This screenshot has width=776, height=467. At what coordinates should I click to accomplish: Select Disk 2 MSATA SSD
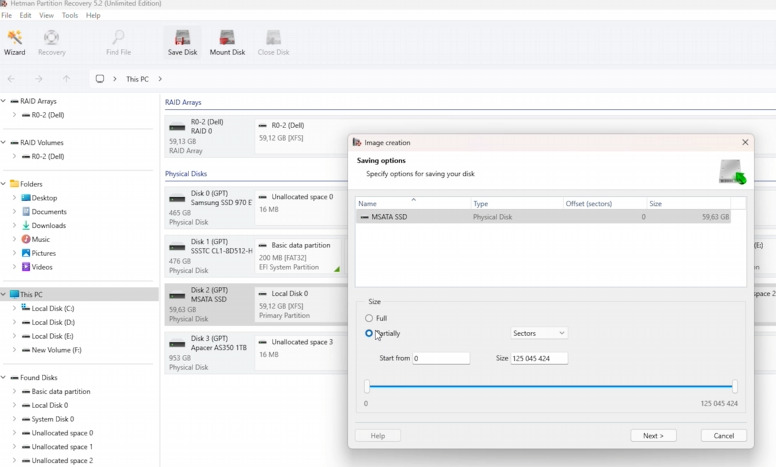209,305
